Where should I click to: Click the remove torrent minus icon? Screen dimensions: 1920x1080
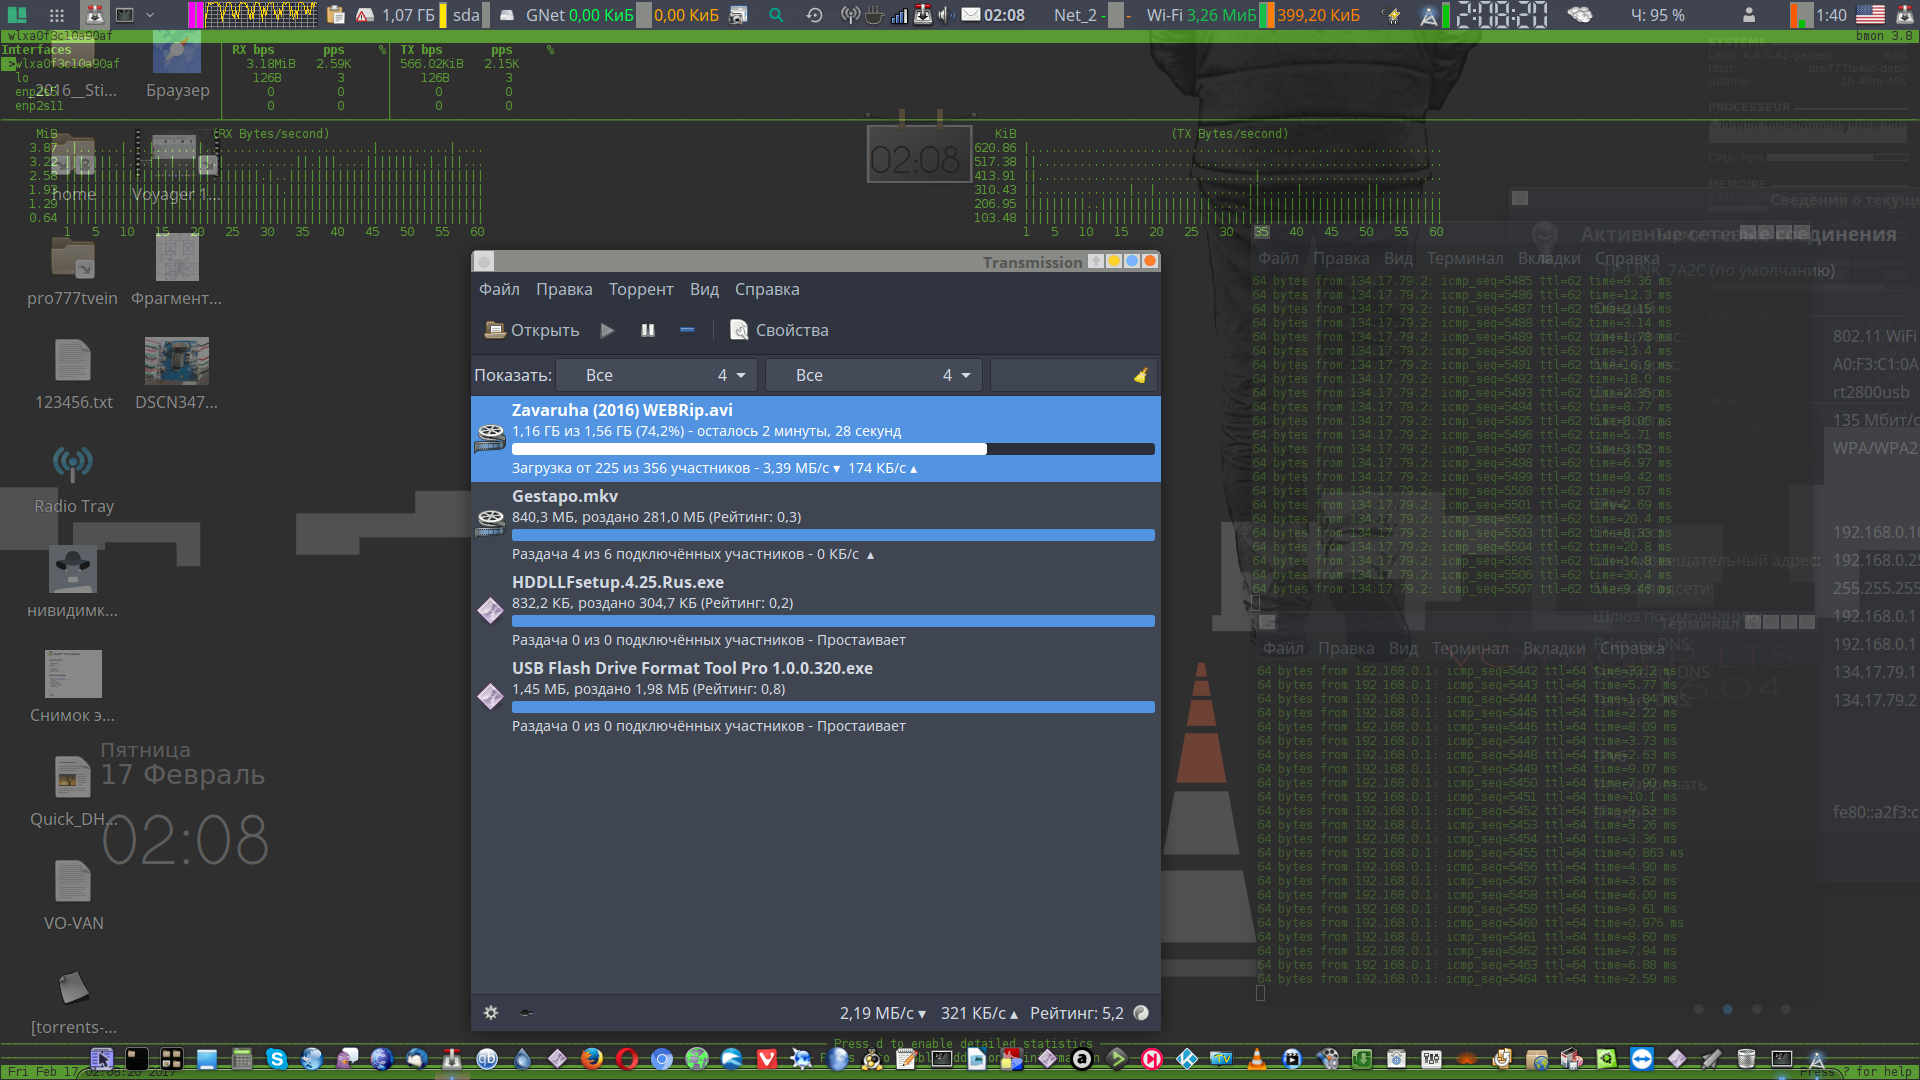click(x=687, y=330)
